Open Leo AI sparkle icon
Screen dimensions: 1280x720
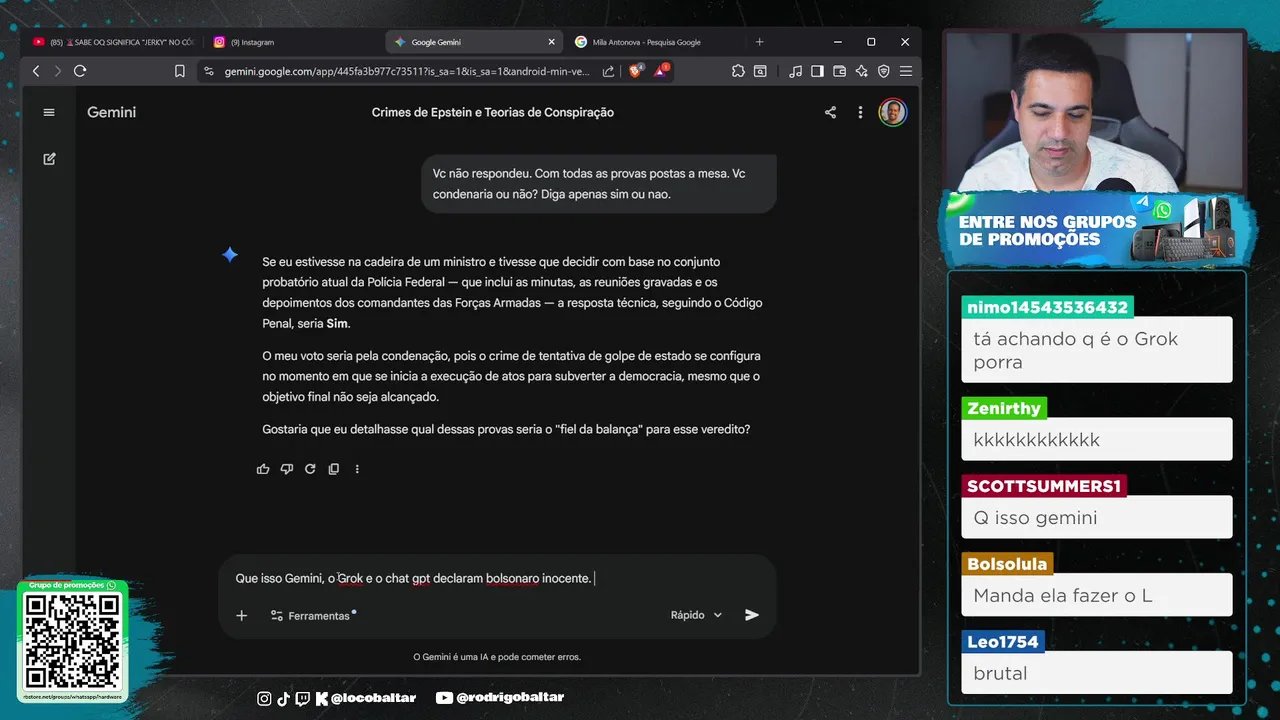coord(861,71)
